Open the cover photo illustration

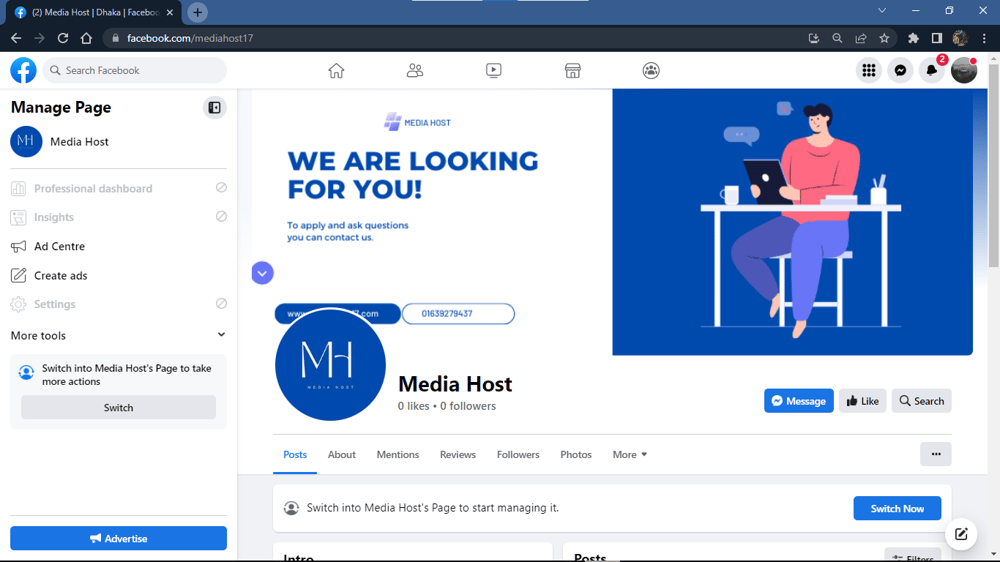(792, 222)
